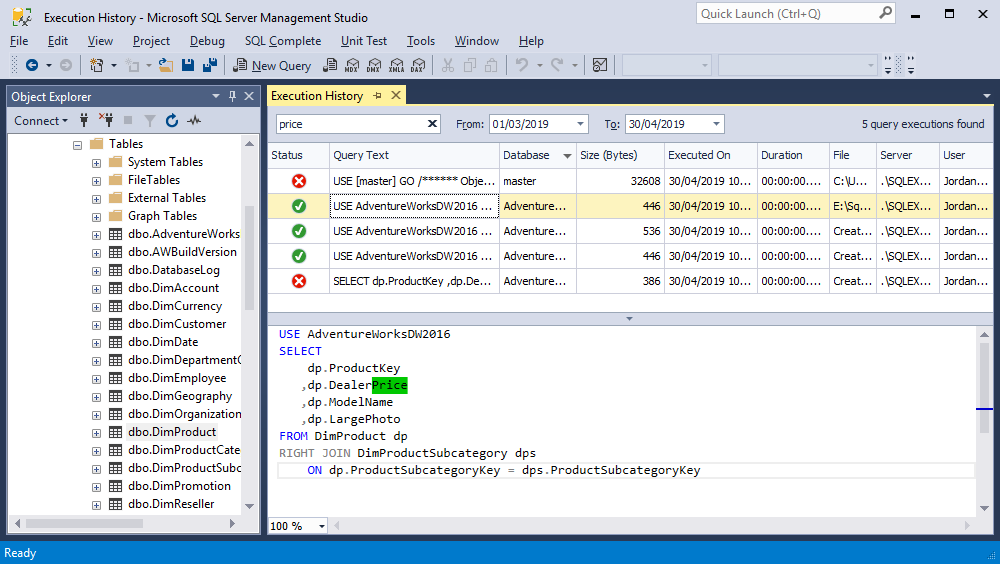Click the search magnifier in Quick Launch

886,13
